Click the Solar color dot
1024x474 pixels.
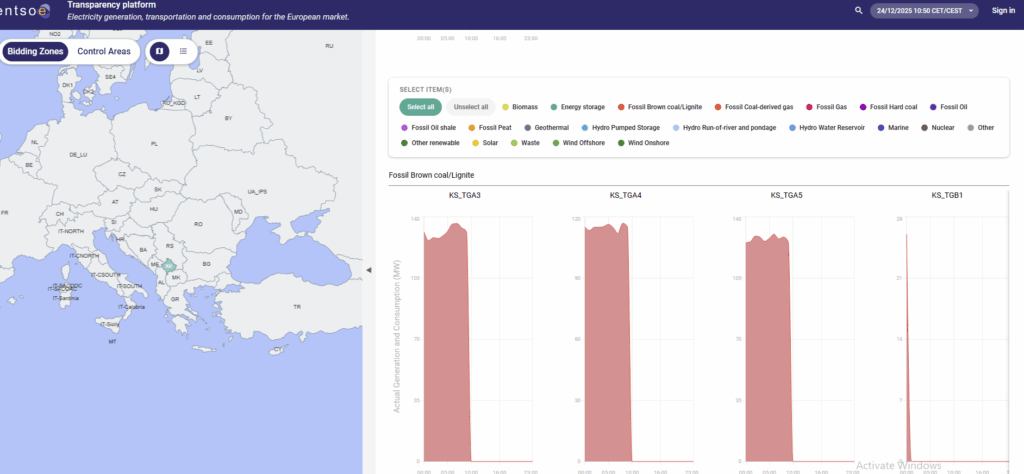point(476,143)
